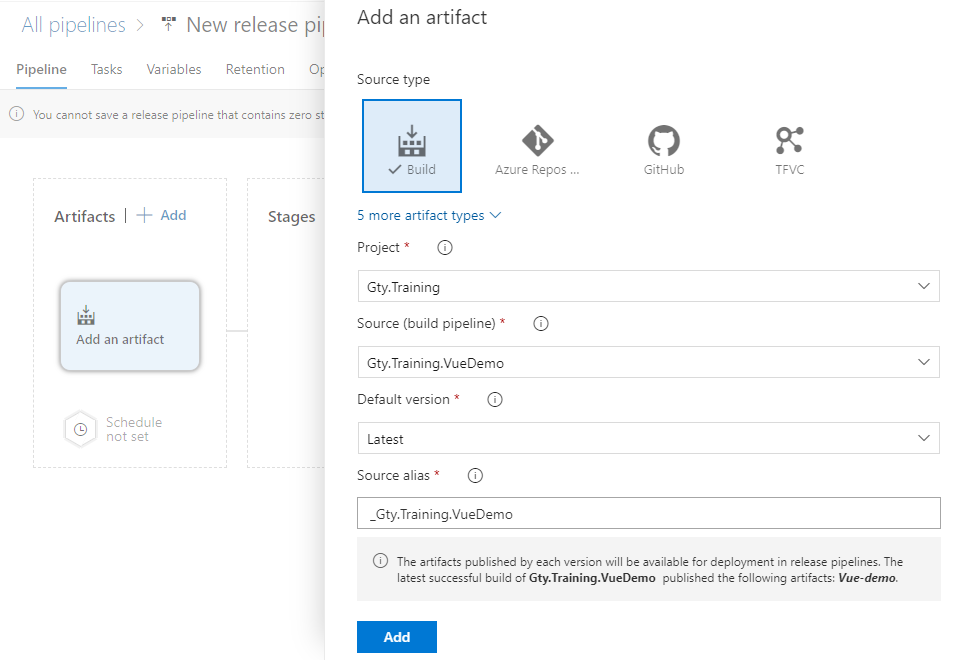Expand the Default version Latest dropdown
The height and width of the screenshot is (660, 971).
[648, 438]
